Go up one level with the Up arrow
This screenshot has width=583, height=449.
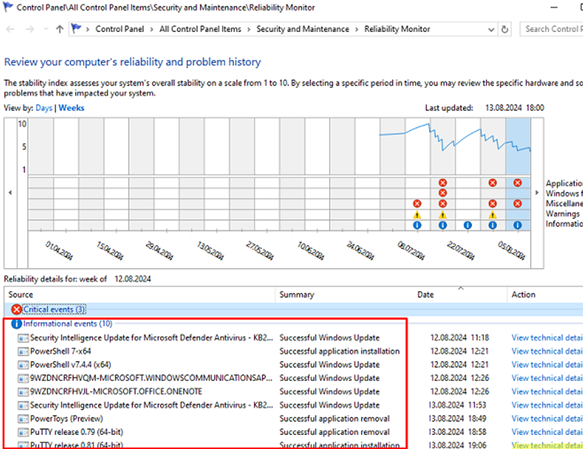[59, 29]
